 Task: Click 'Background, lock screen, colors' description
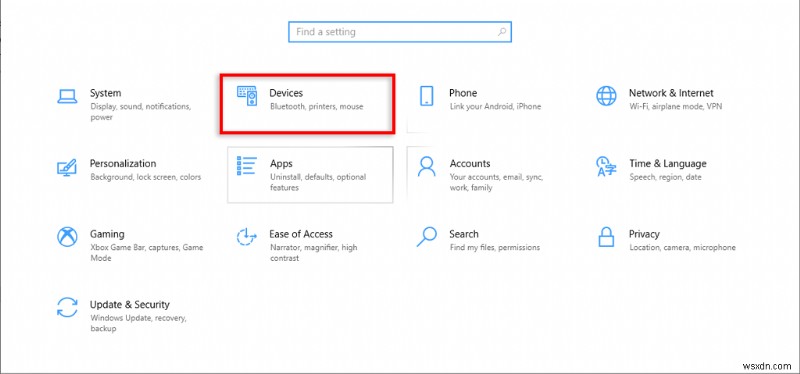pos(145,177)
